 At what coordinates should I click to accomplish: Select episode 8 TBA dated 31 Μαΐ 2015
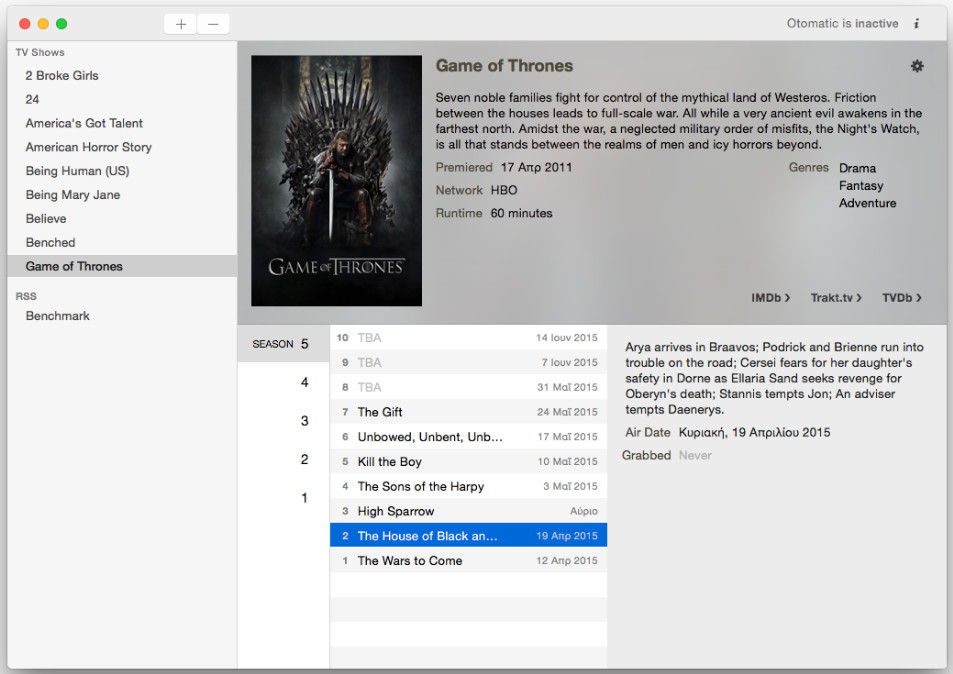[469, 387]
